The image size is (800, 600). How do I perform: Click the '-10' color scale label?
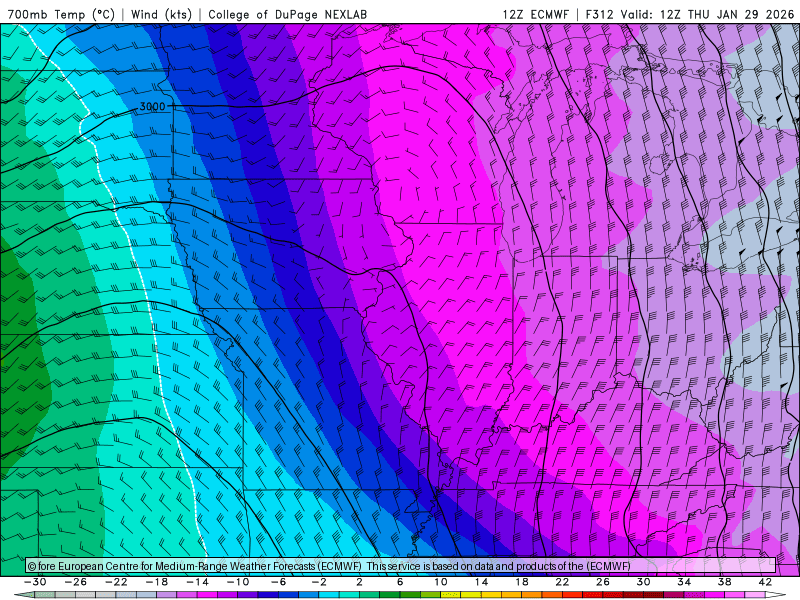click(238, 582)
